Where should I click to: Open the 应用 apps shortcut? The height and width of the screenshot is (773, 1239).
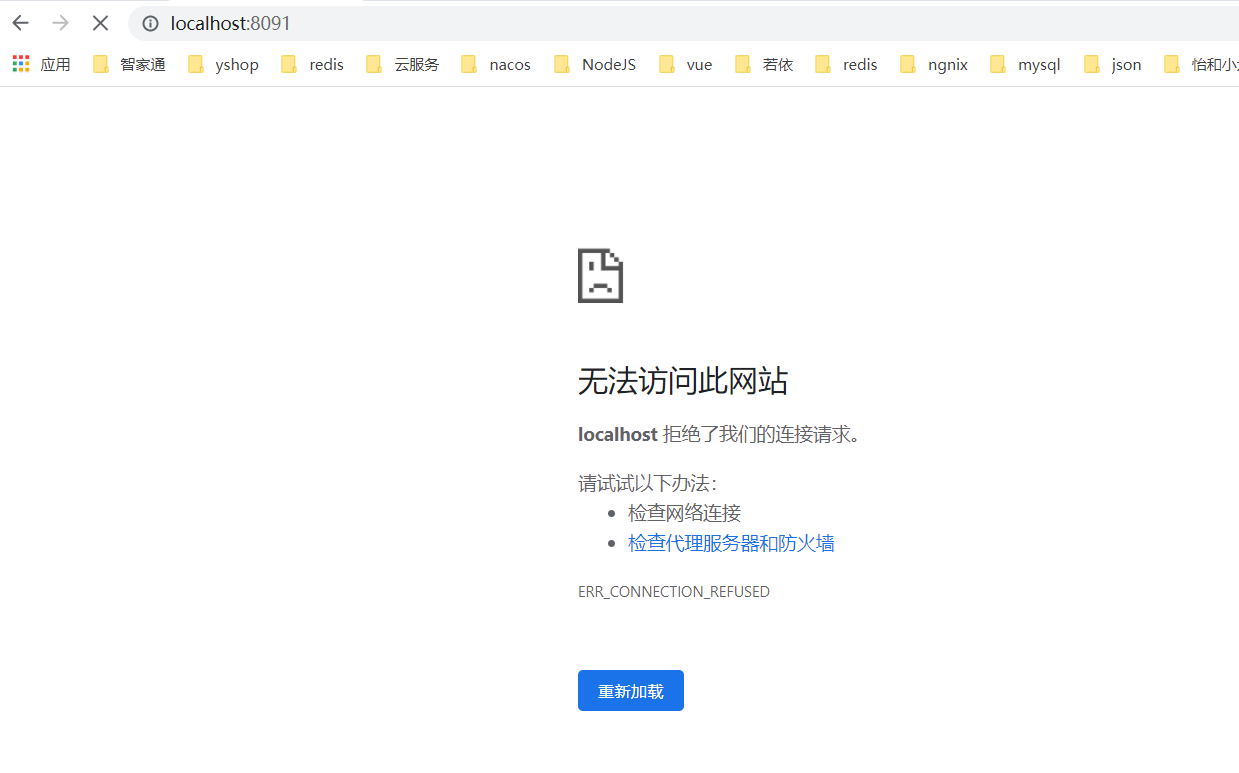coord(41,65)
